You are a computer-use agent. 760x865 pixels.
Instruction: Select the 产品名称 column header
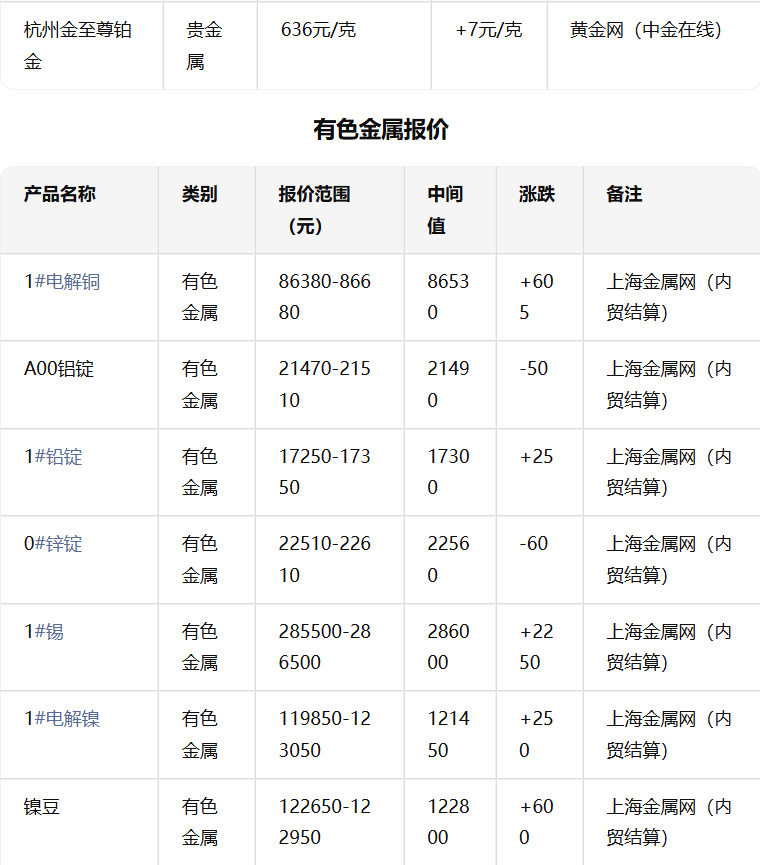coord(60,194)
